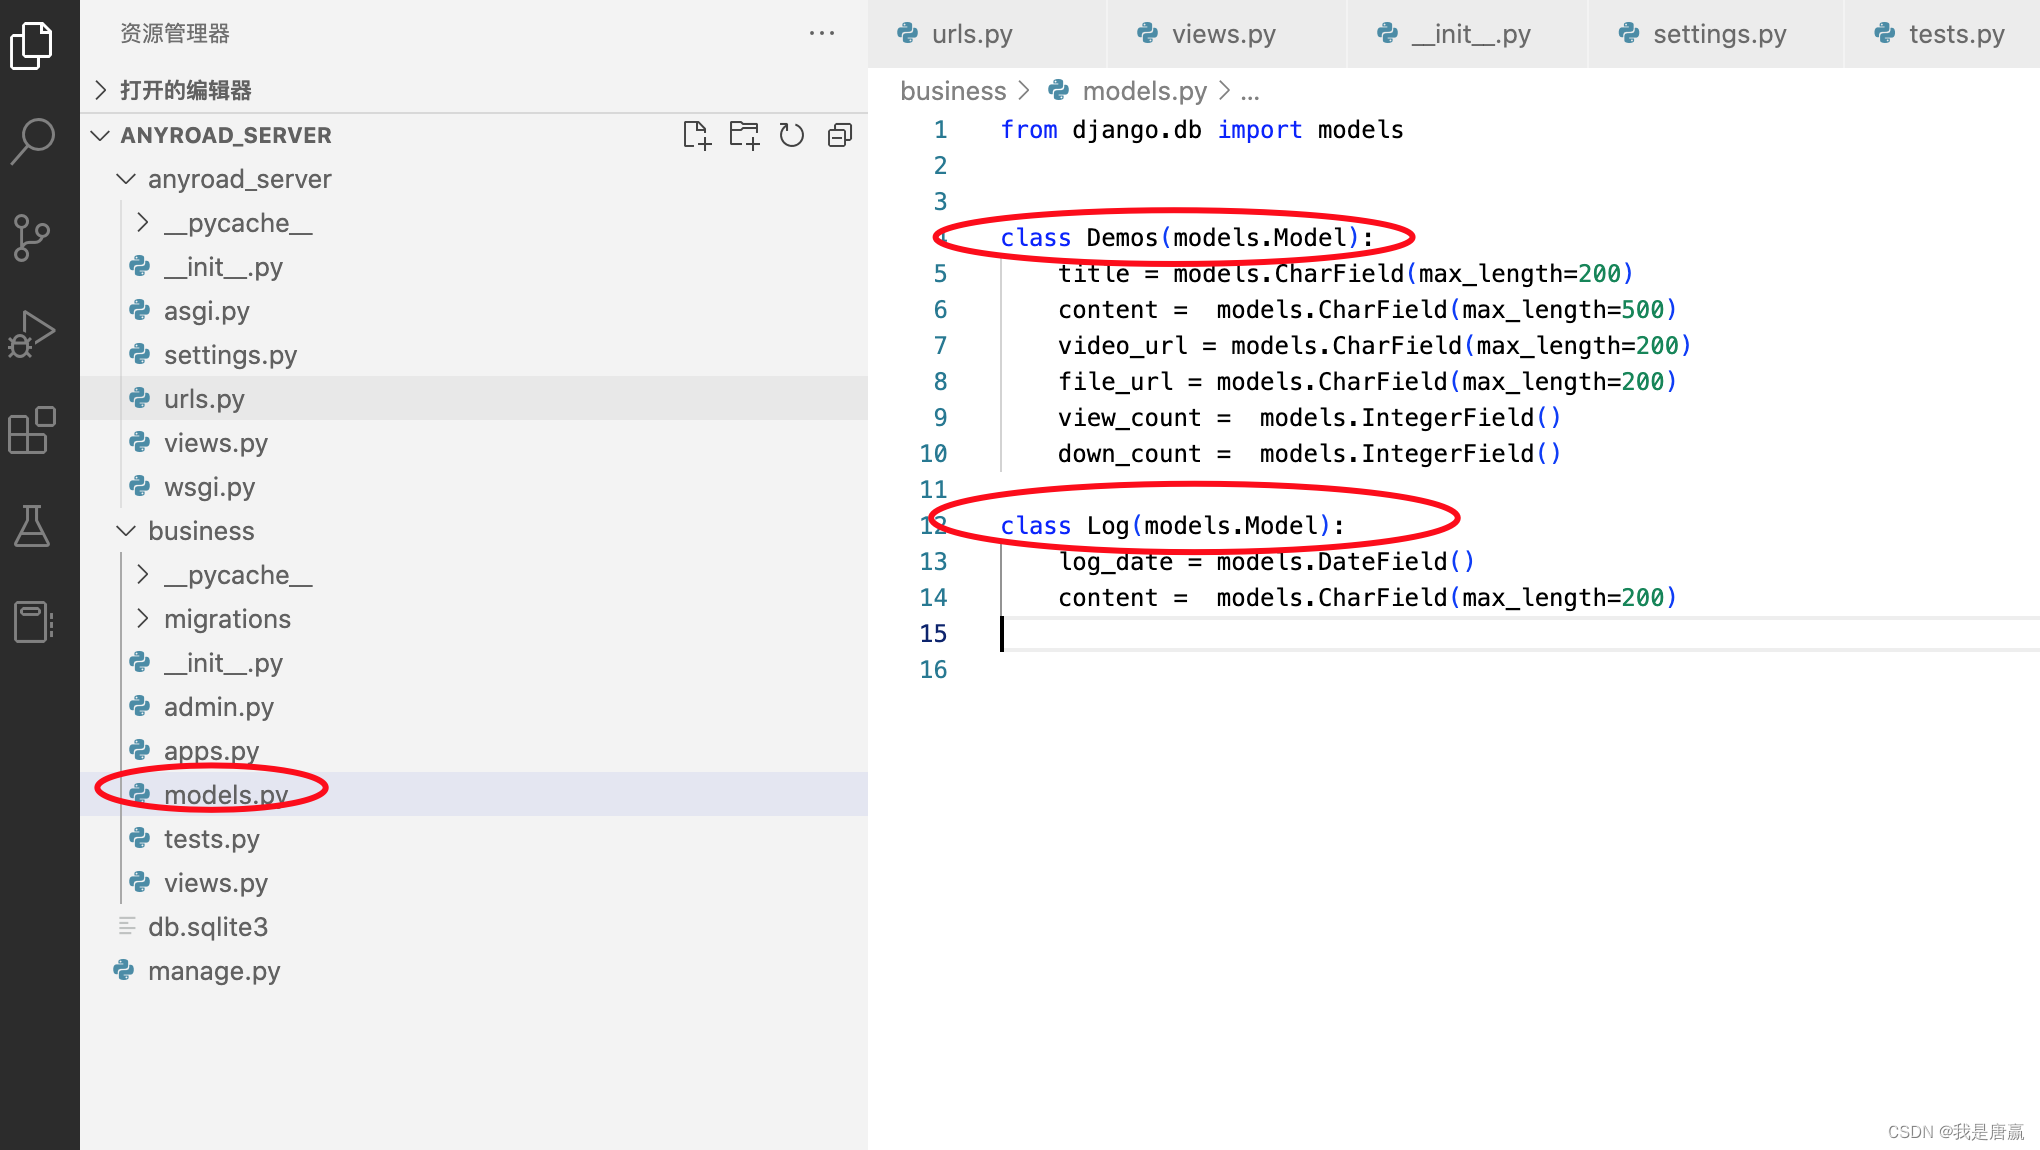Viewport: 2040px width, 1150px height.
Task: Select the Explorer icon in the activity bar
Action: click(33, 44)
